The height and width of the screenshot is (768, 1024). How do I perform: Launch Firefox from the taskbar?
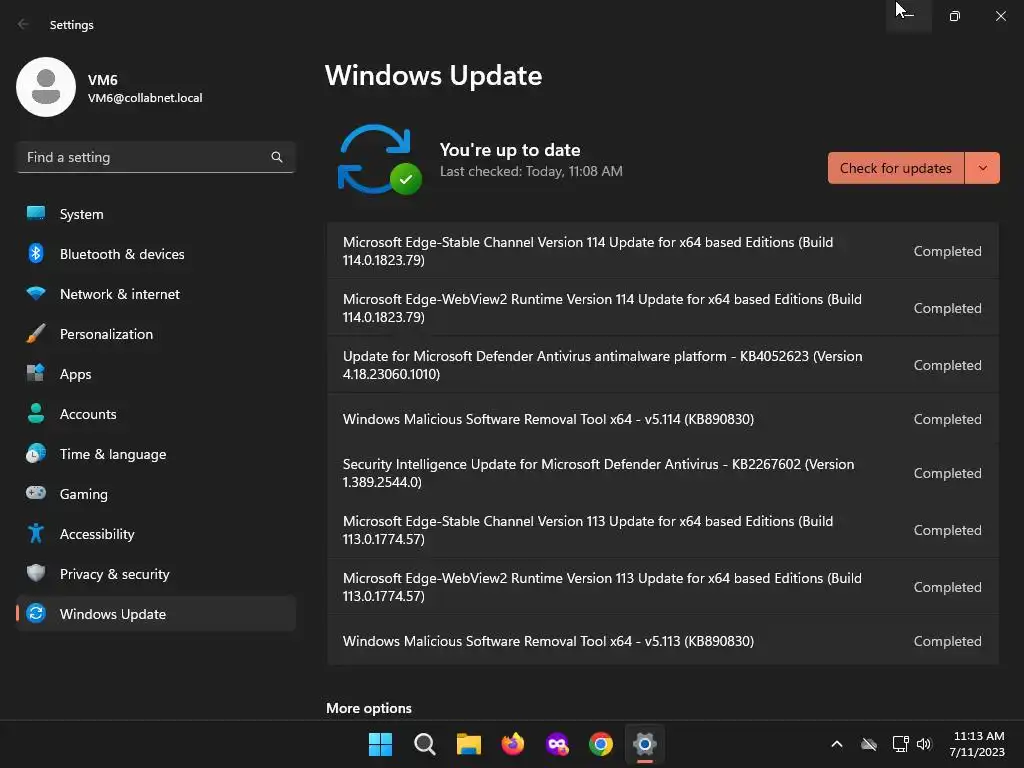pyautogui.click(x=513, y=744)
